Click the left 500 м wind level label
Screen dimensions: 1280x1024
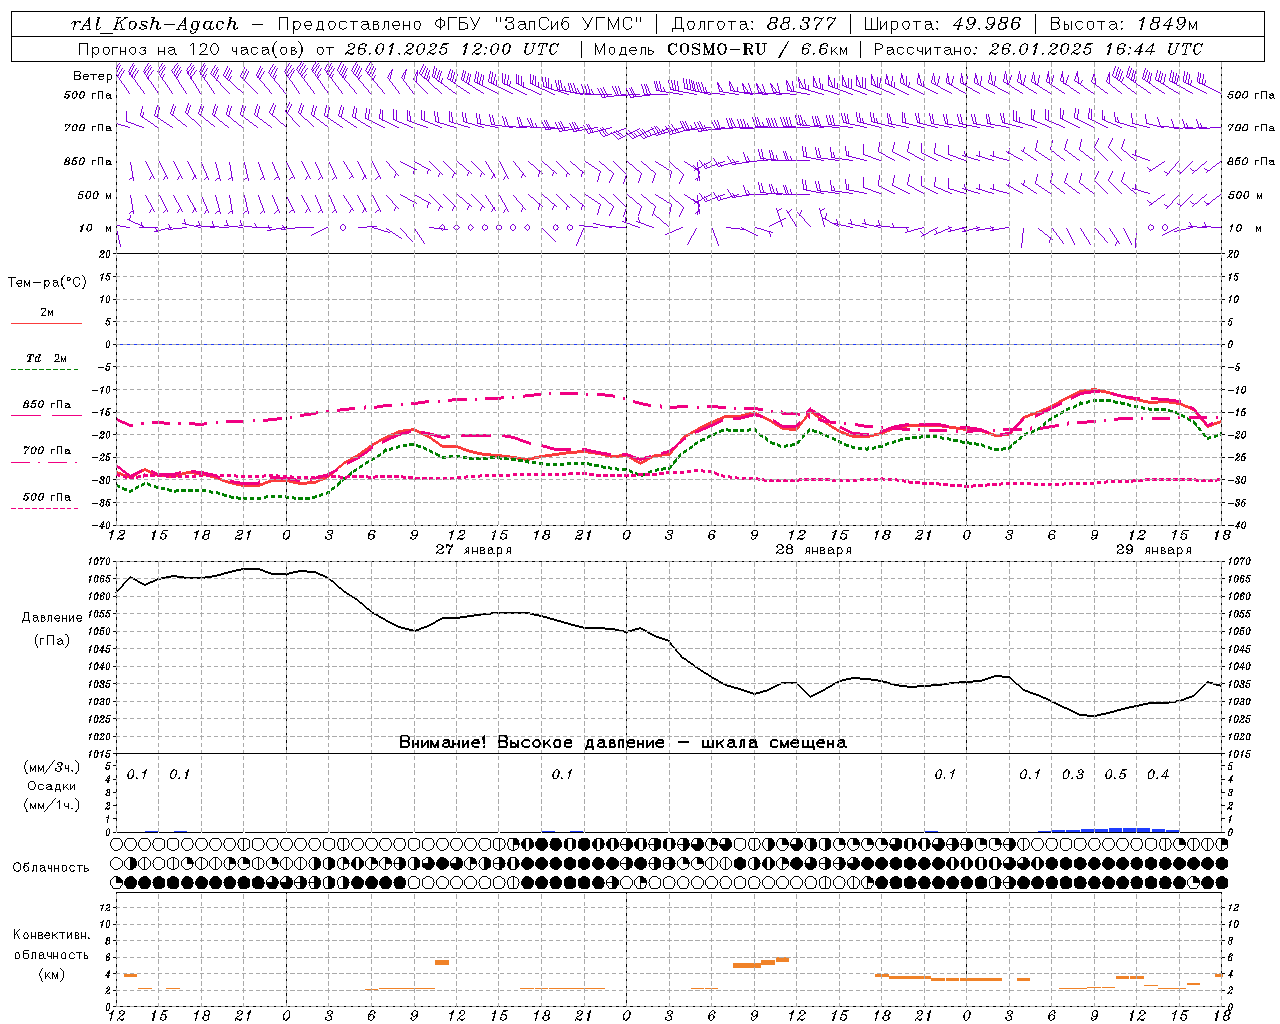[95, 195]
